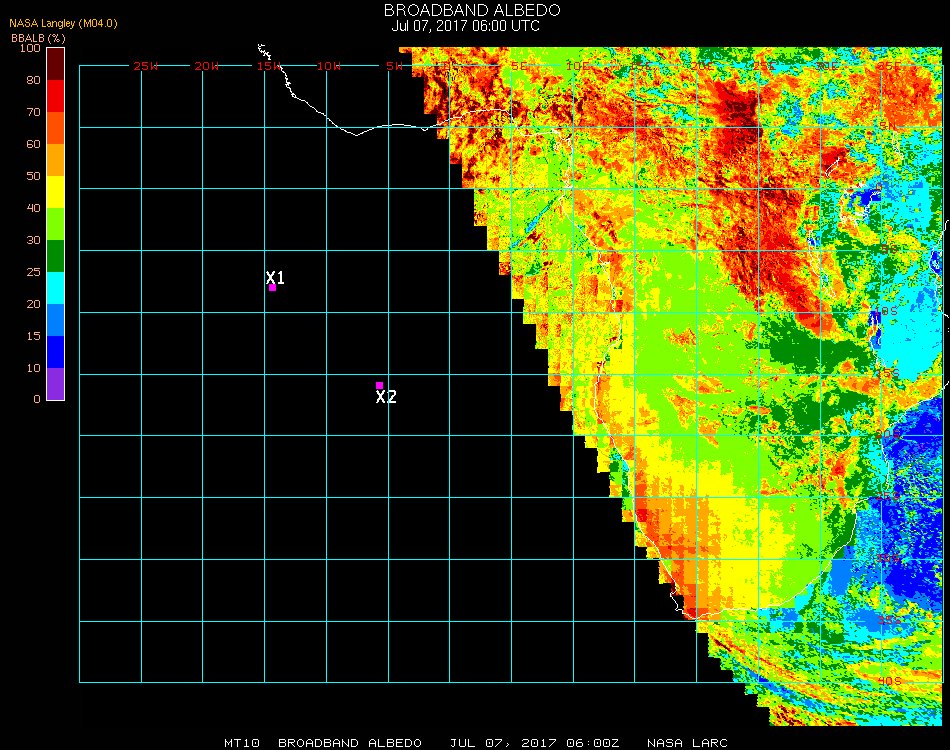950x750 pixels.
Task: Click the dark maroon 80–100% legend swatch
Action: tap(56, 63)
